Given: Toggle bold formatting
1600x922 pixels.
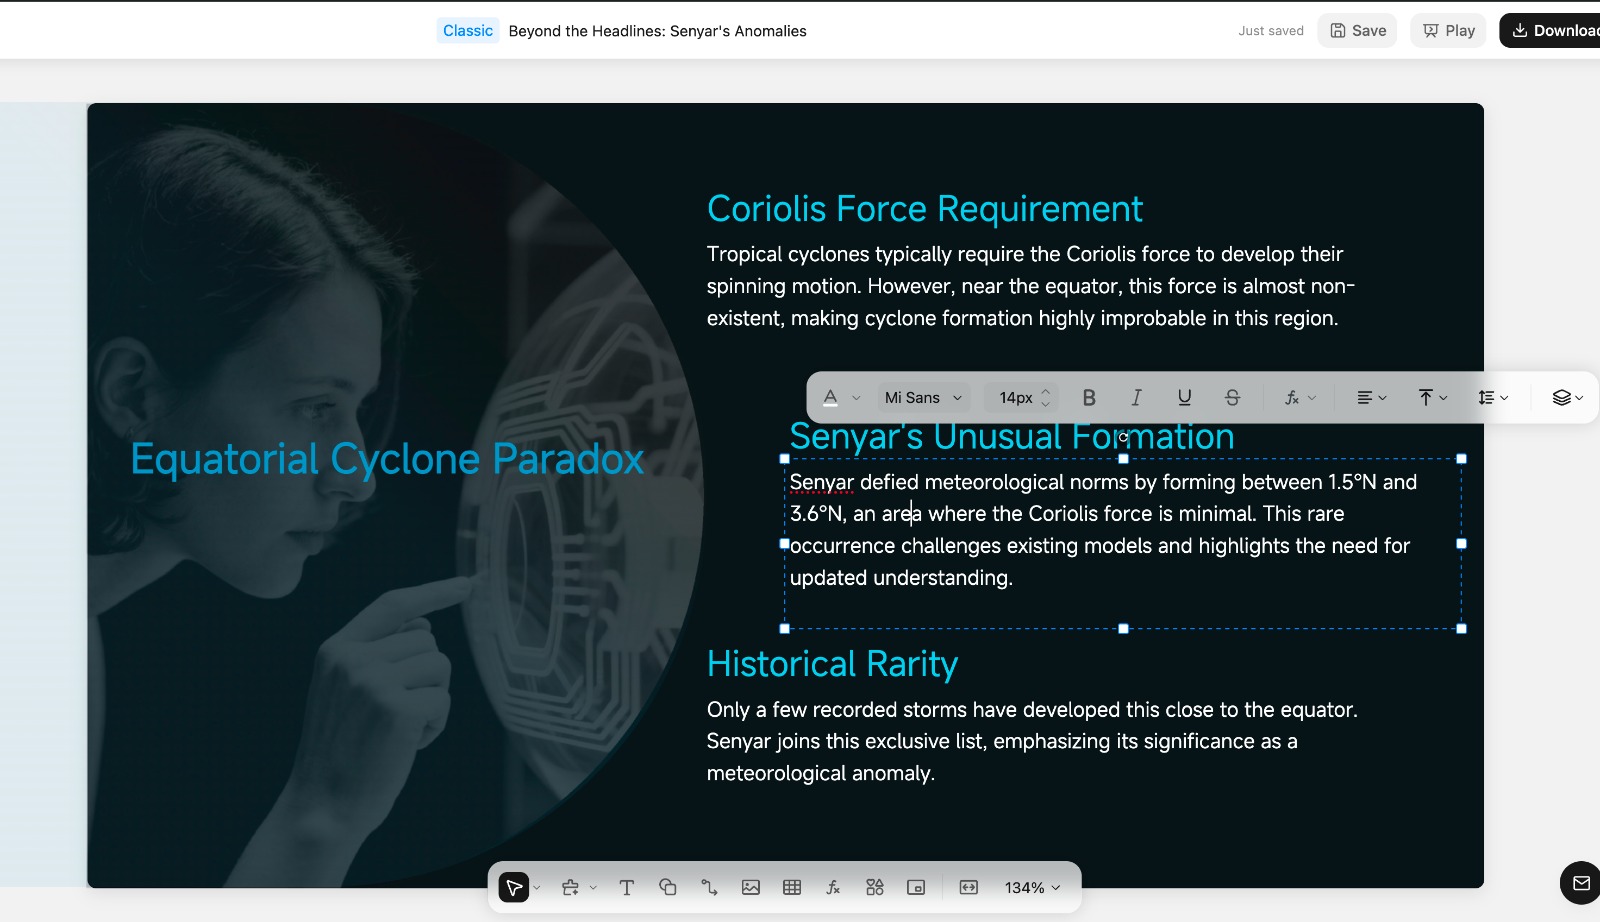Looking at the screenshot, I should [x=1089, y=398].
